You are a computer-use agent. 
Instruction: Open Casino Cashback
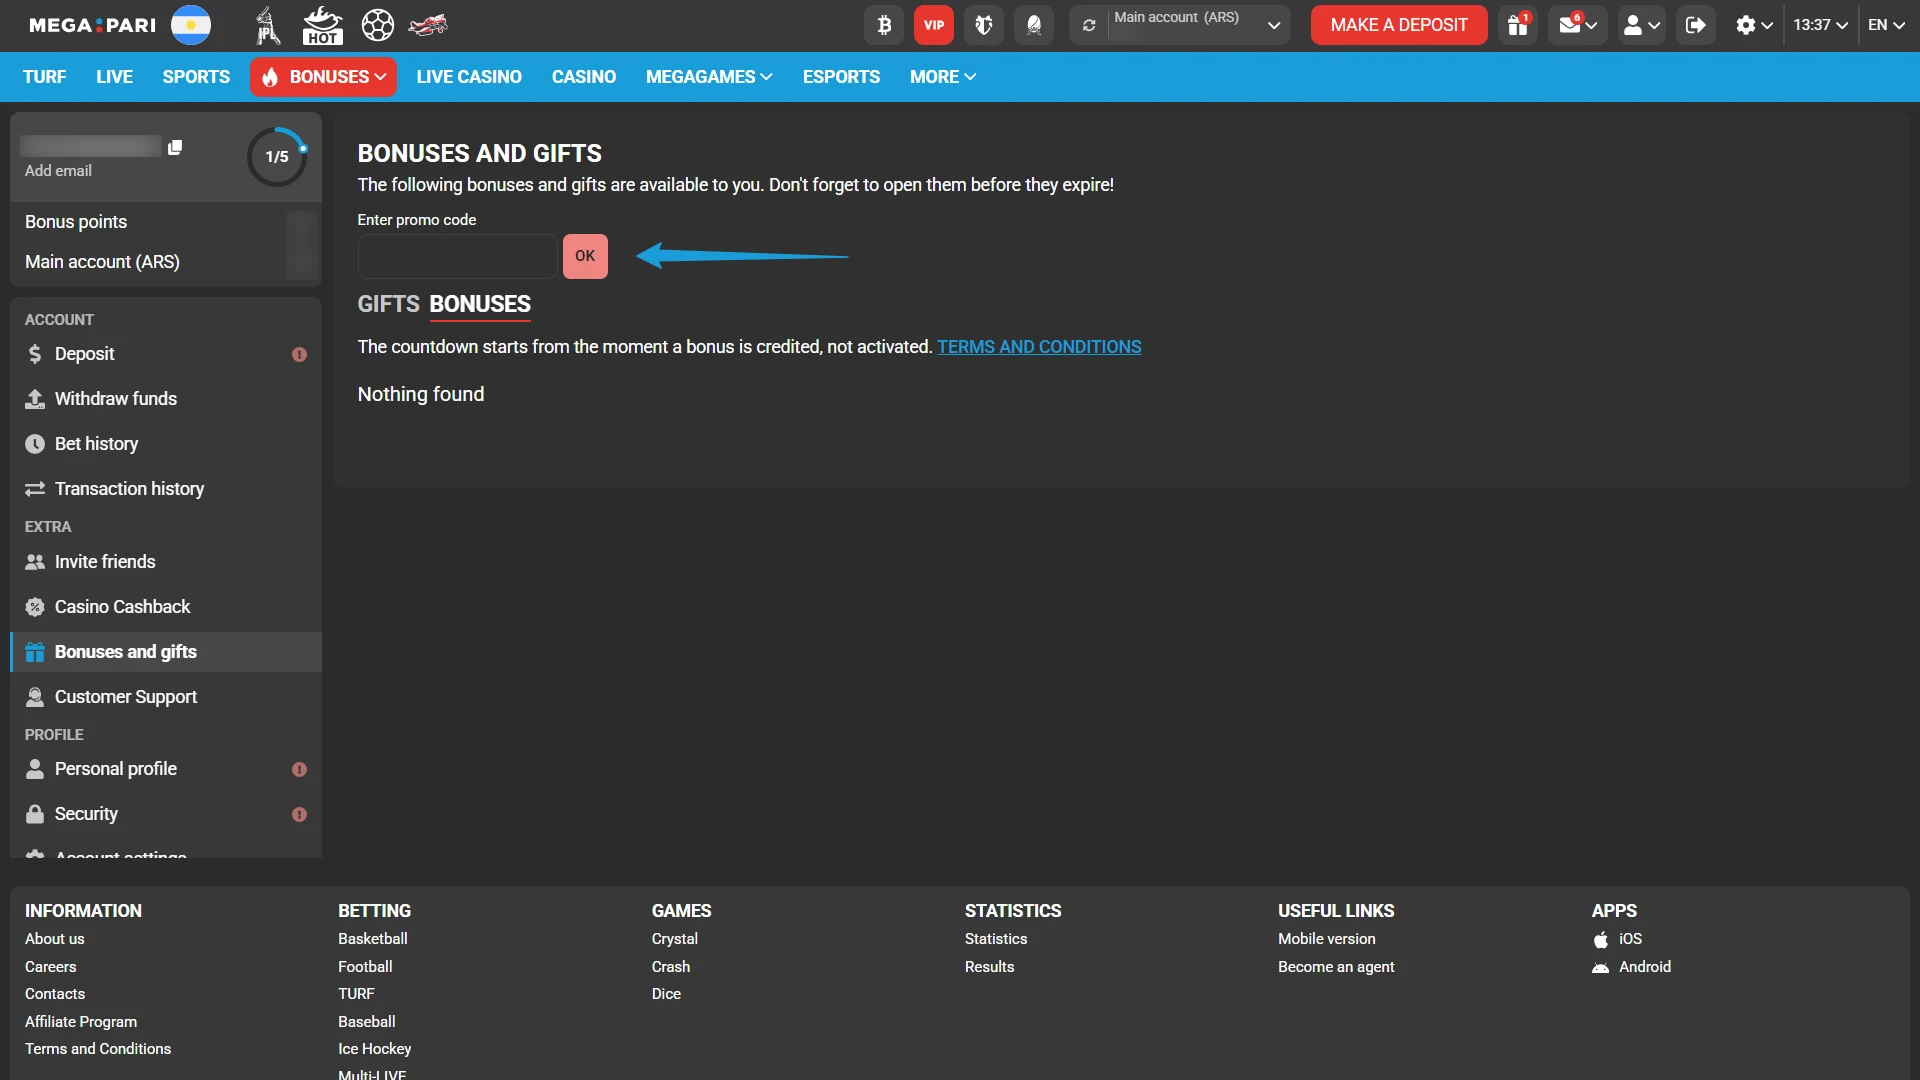[x=166, y=607]
